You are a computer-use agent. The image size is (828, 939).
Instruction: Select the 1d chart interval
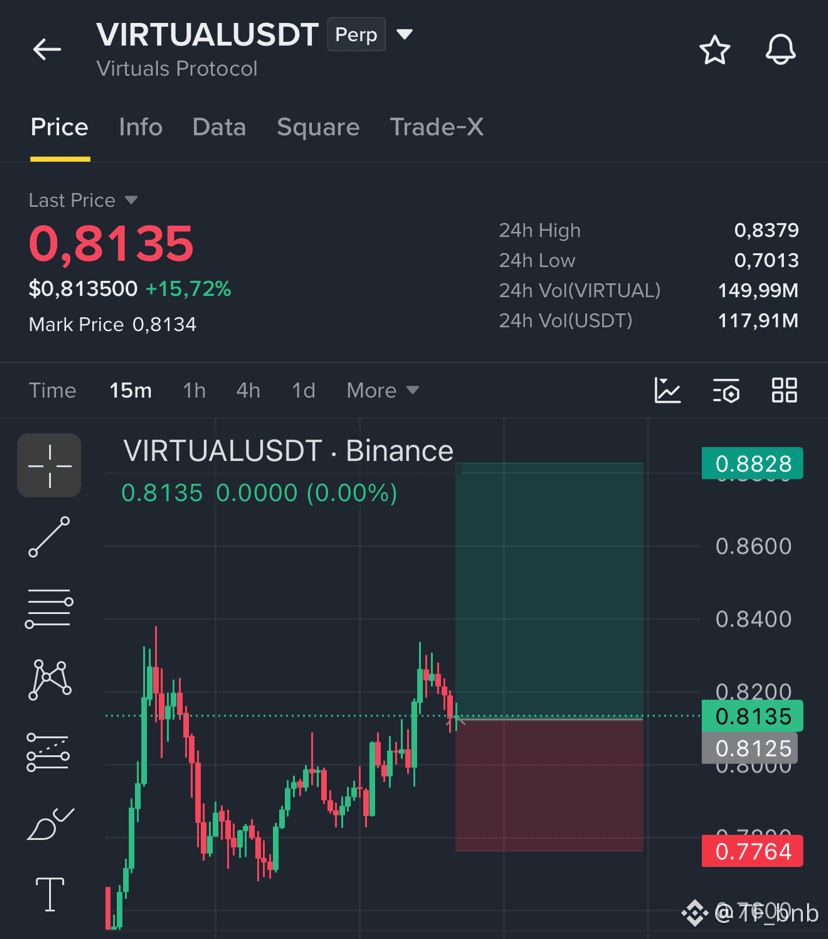pyautogui.click(x=303, y=390)
